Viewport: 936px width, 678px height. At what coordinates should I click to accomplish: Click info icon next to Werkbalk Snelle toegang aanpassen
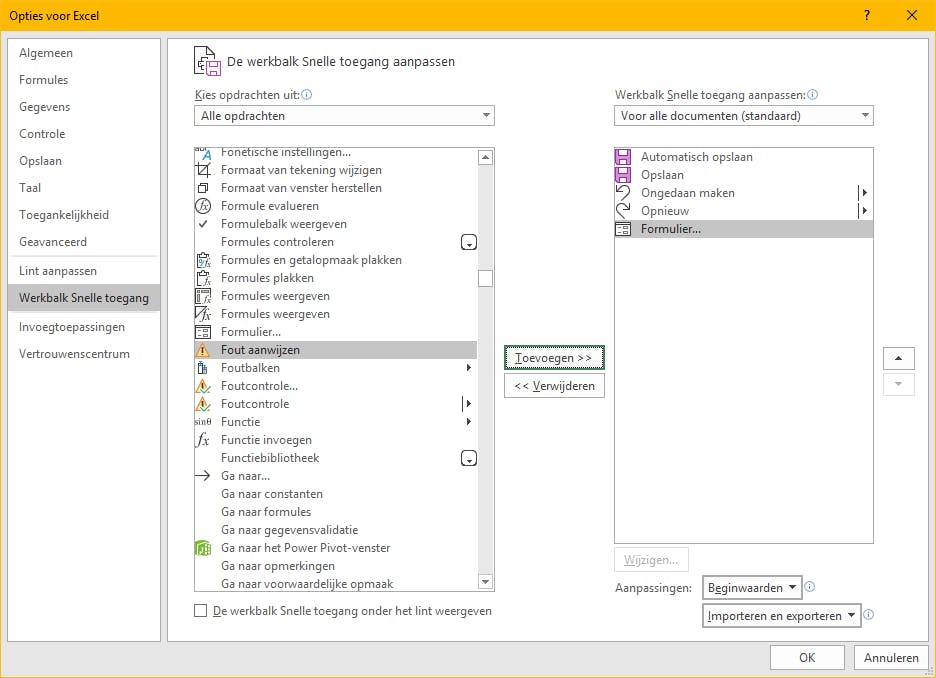point(812,94)
